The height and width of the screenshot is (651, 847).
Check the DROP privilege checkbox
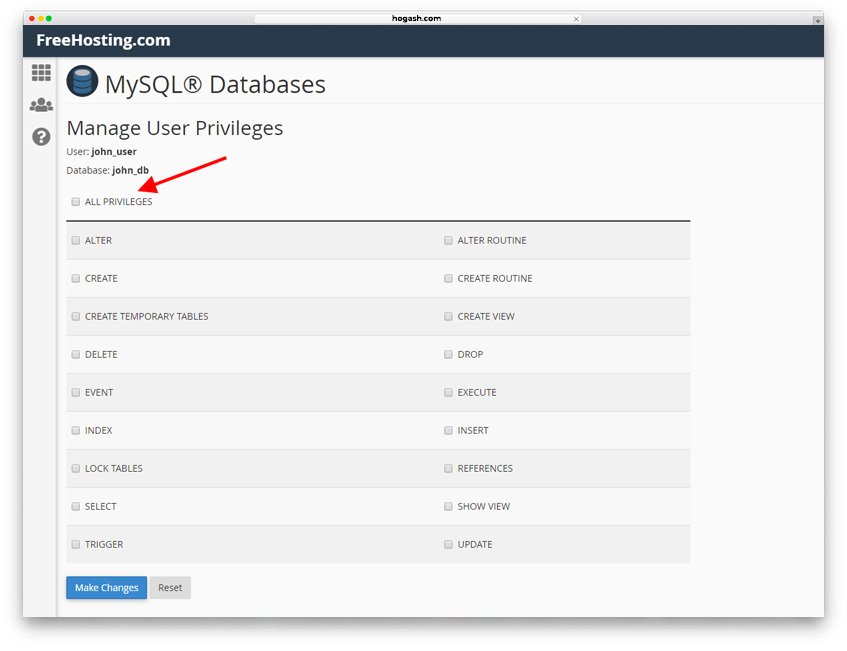[x=448, y=354]
